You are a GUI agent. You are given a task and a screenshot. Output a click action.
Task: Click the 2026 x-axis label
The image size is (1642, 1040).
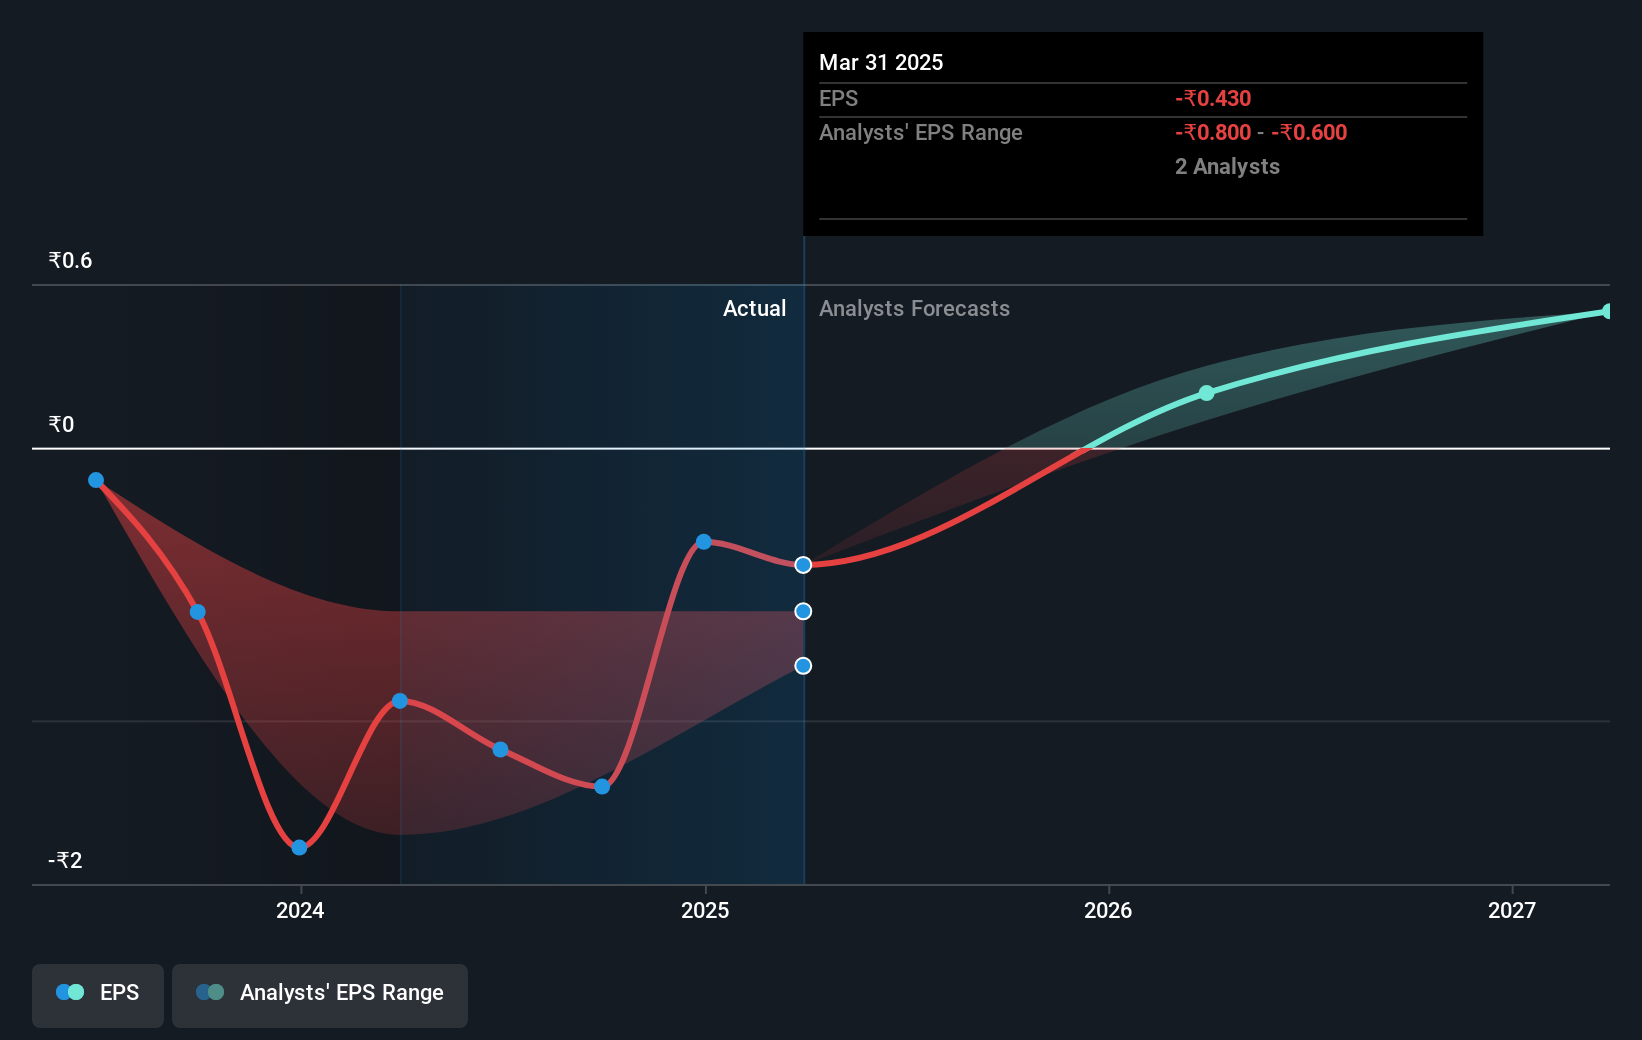pyautogui.click(x=1108, y=910)
